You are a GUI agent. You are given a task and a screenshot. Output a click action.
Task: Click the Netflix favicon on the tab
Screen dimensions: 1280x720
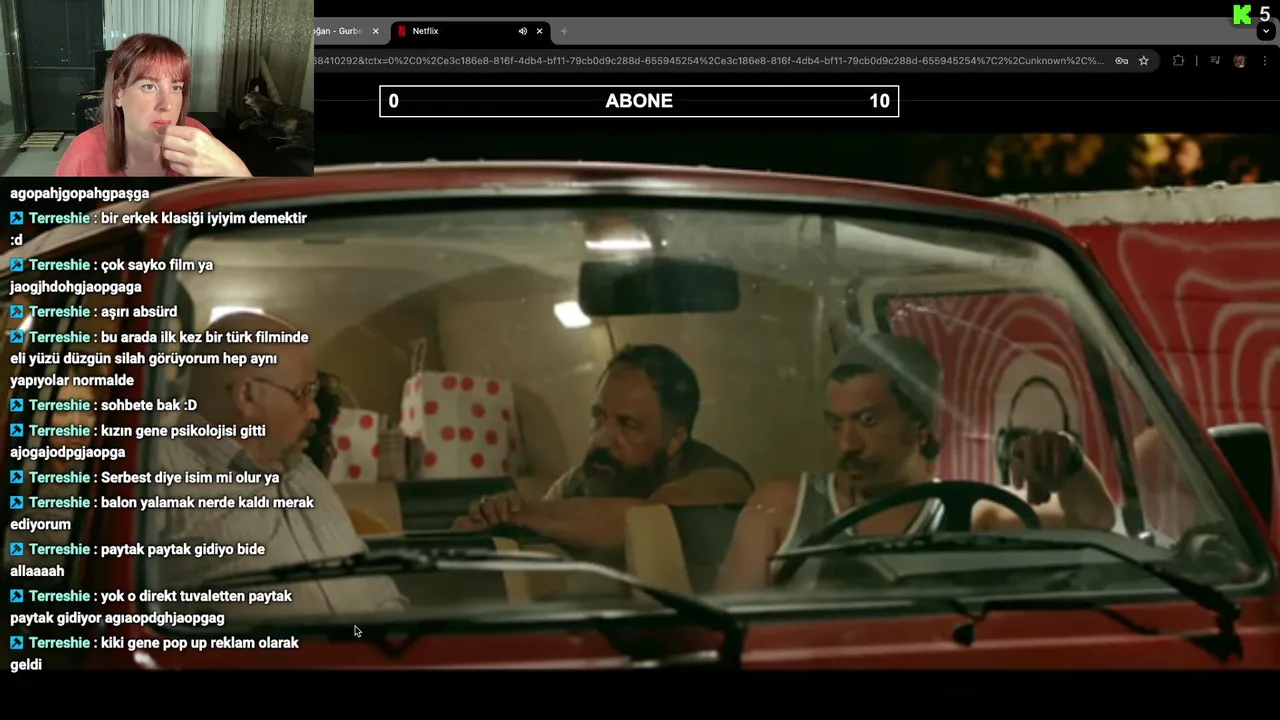pyautogui.click(x=402, y=31)
